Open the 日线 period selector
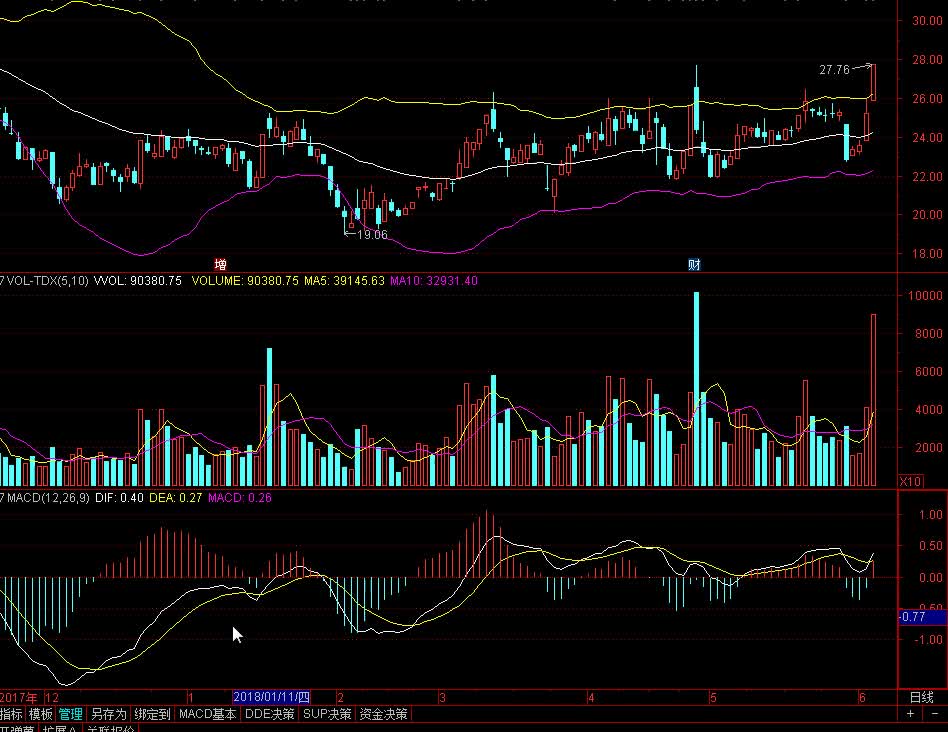 (921, 698)
